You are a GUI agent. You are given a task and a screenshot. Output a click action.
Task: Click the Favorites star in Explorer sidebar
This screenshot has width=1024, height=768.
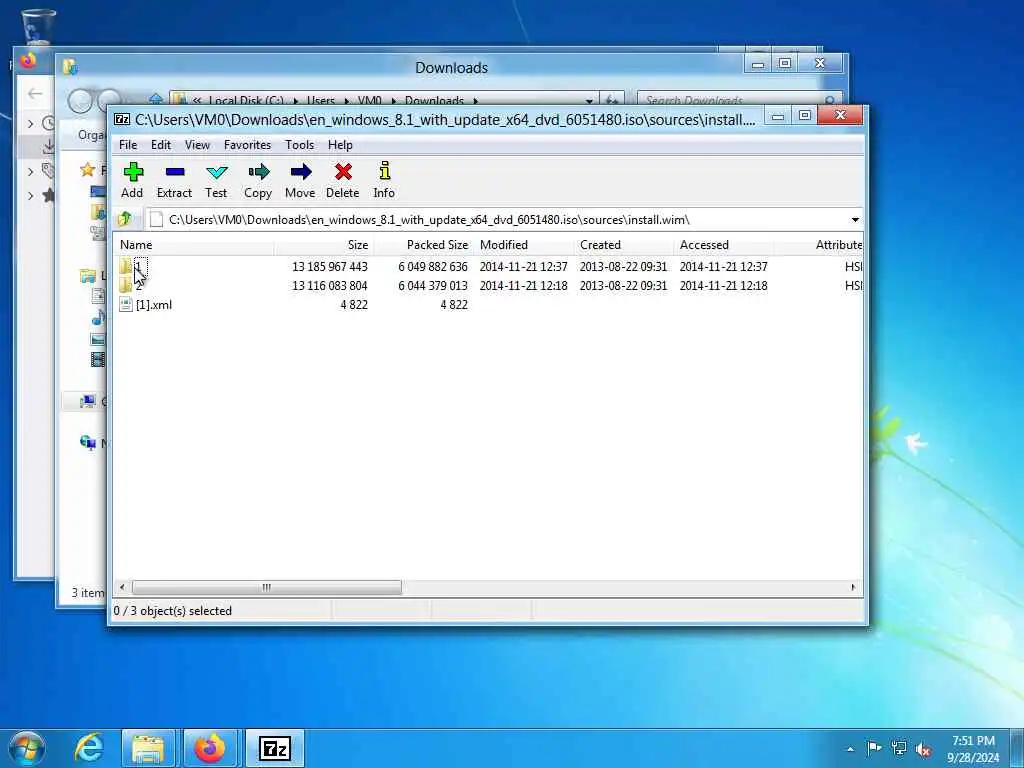click(x=87, y=170)
